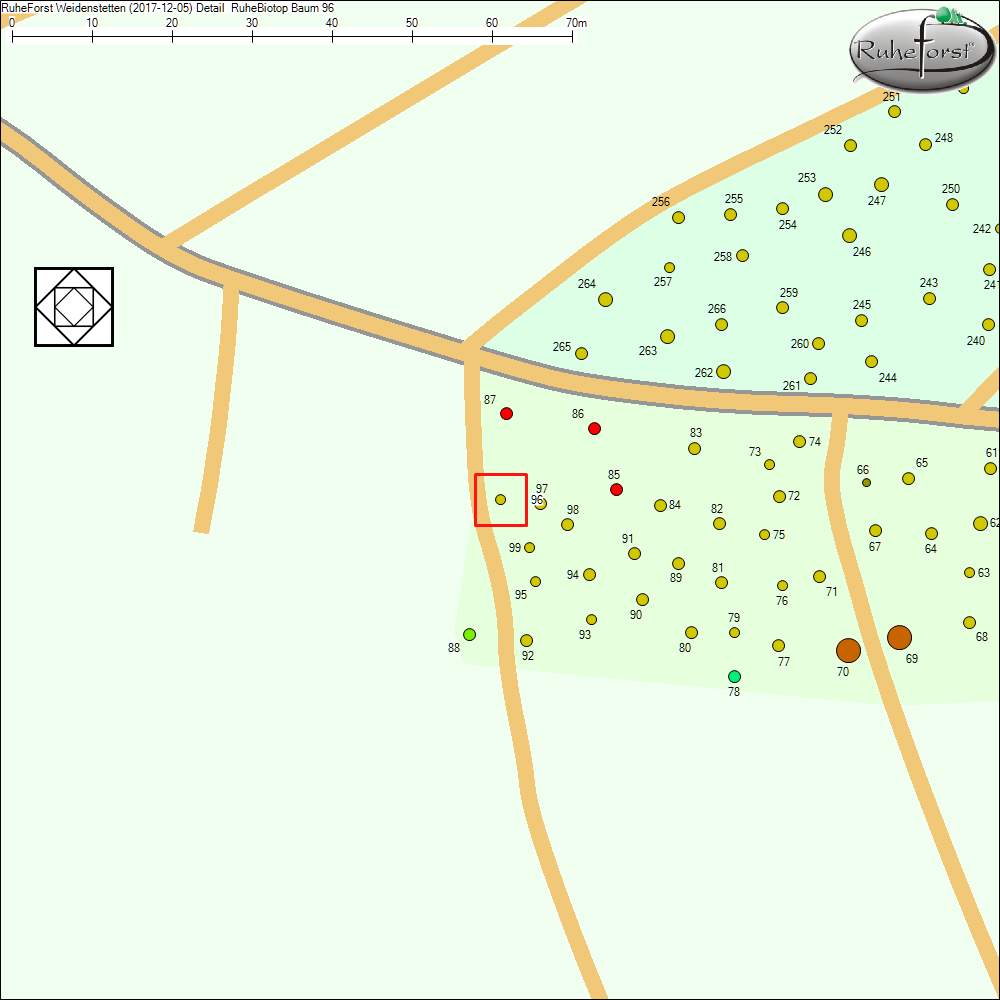1000x1000 pixels.
Task: Select yellow tree marker 92
Action: pos(527,641)
